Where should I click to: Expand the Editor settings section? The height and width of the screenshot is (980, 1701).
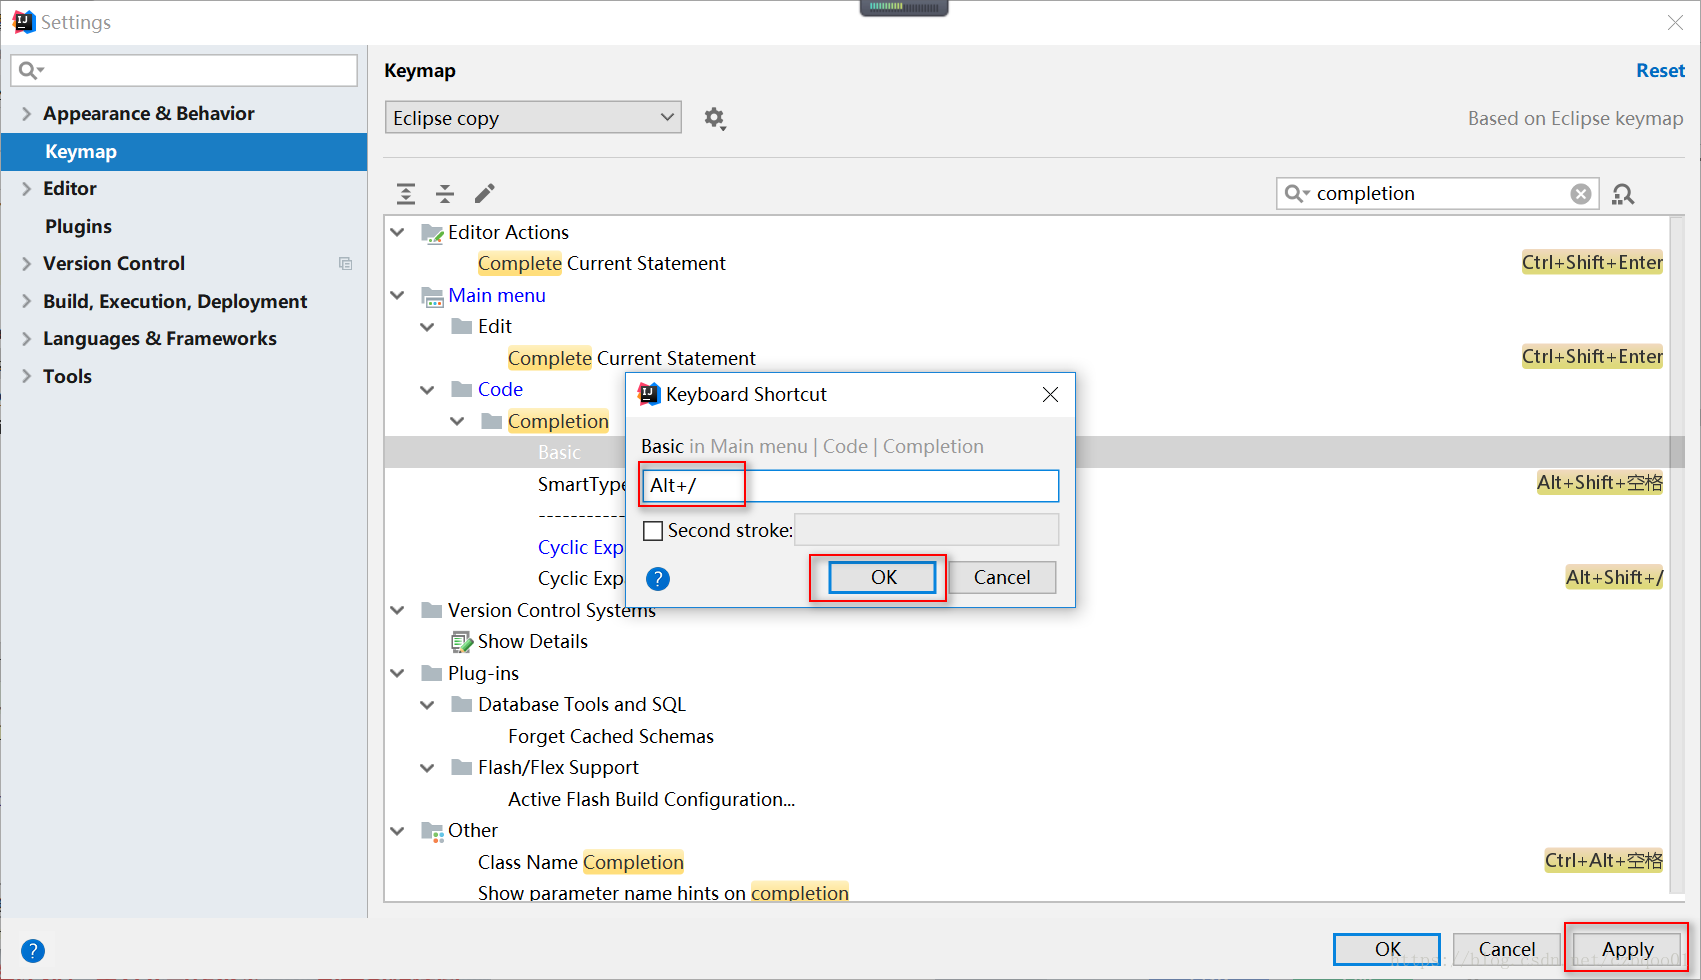coord(27,189)
